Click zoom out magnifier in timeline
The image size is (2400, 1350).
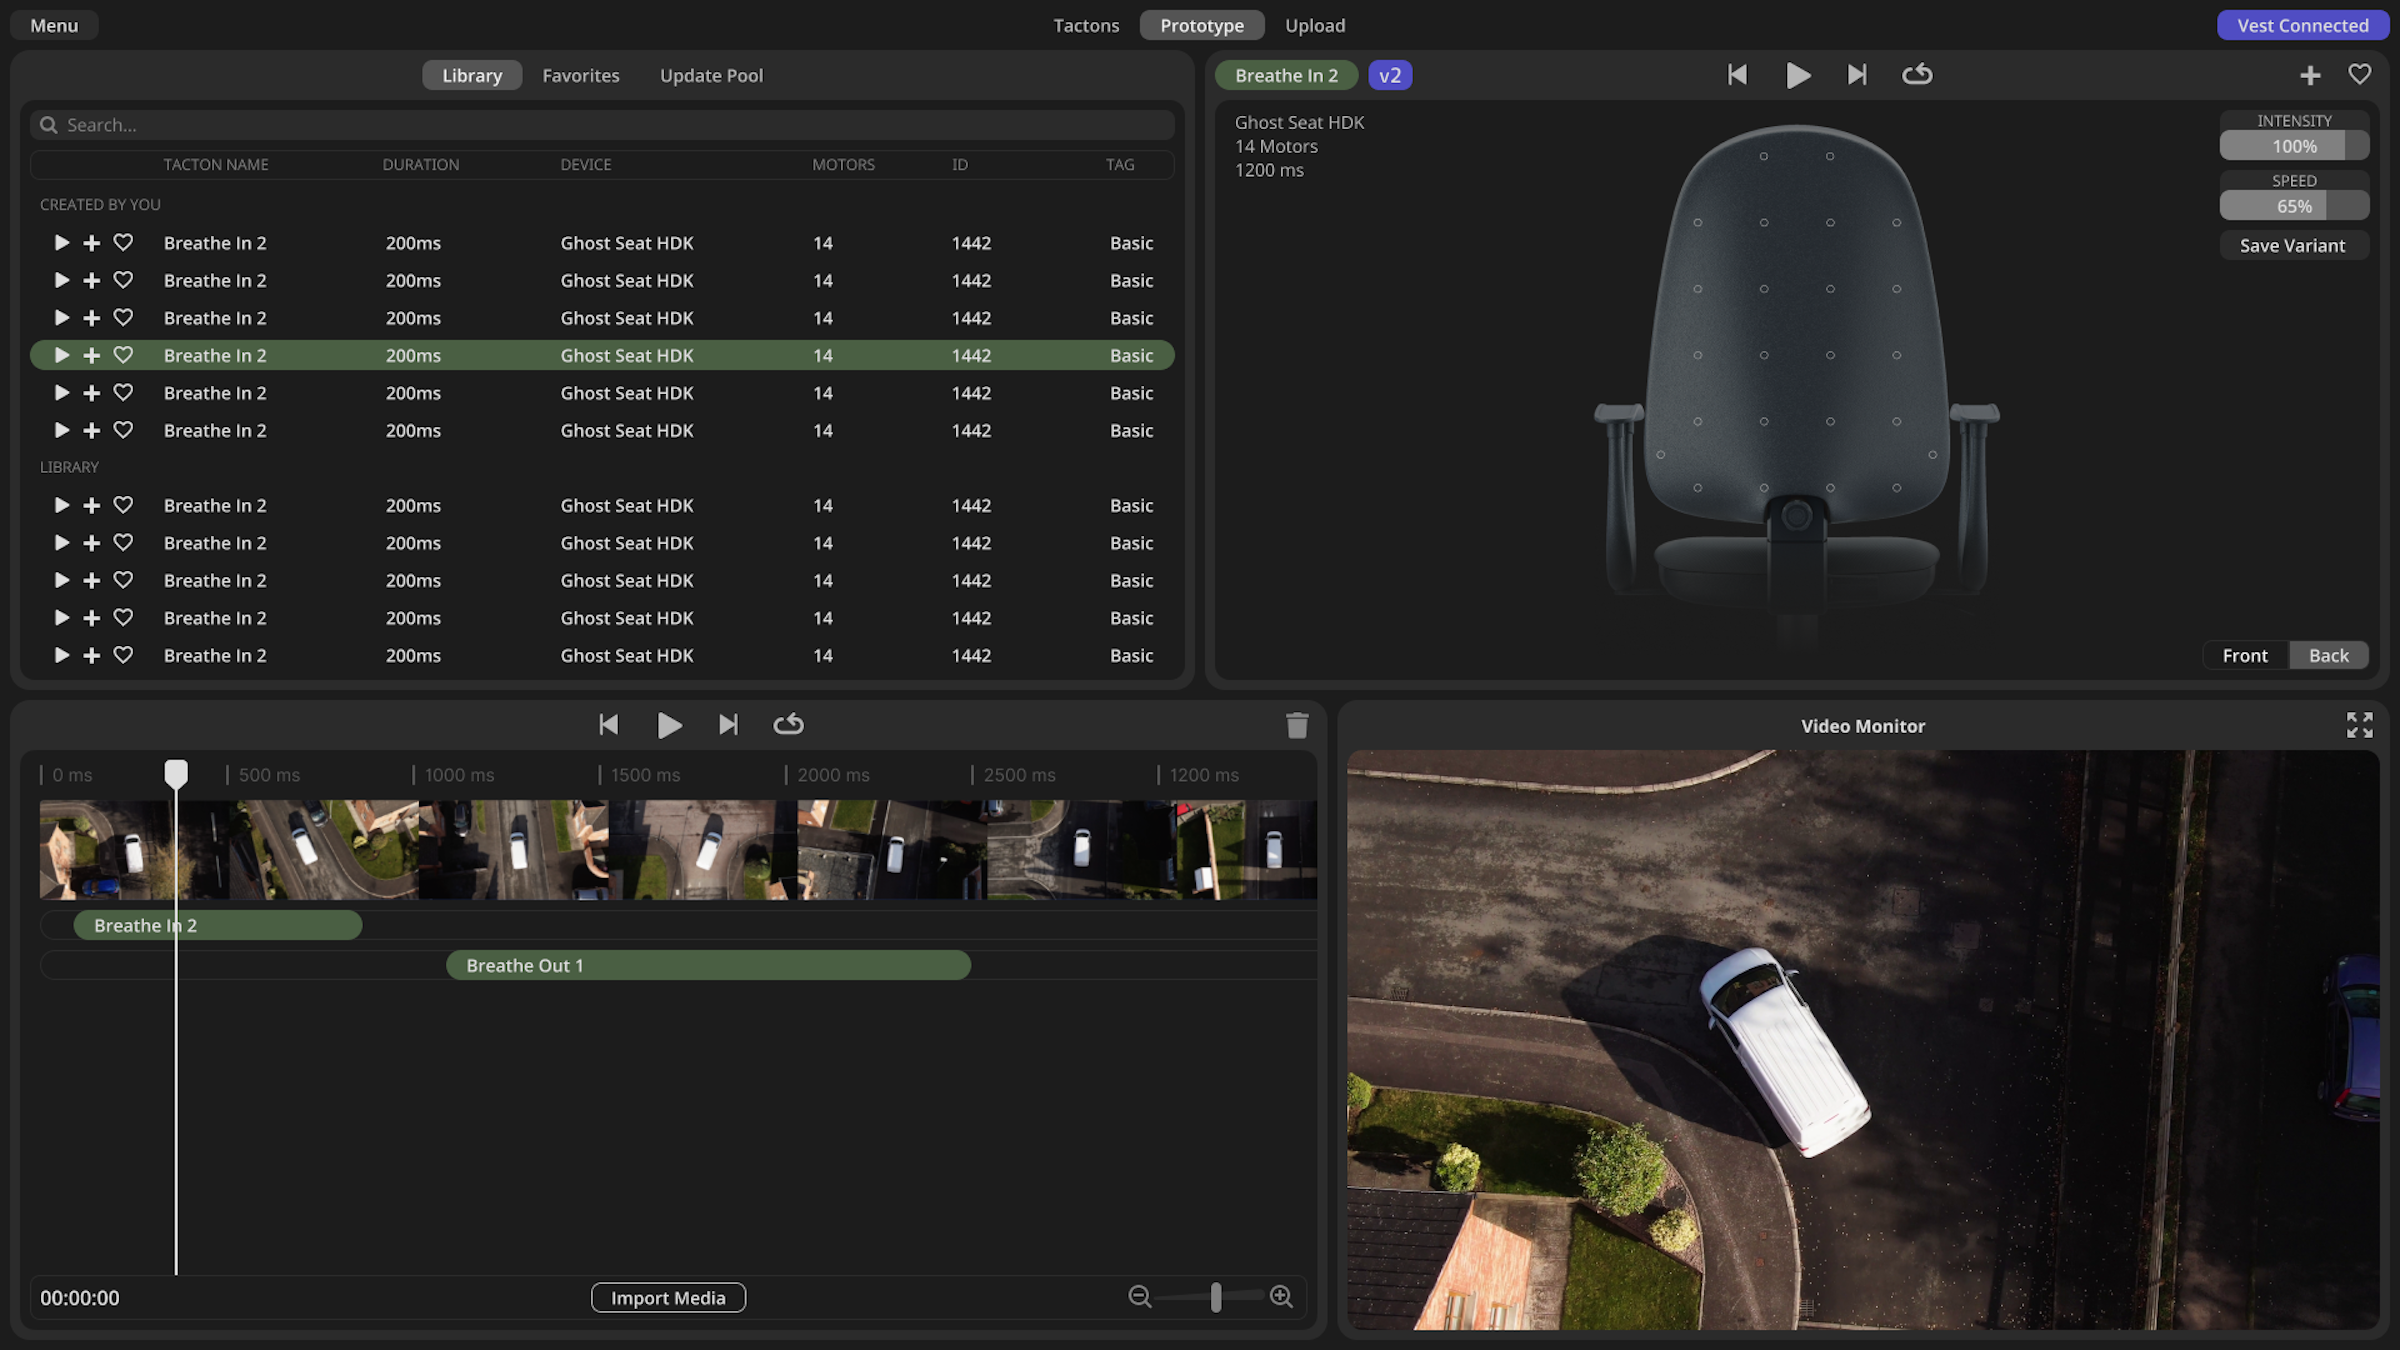pyautogui.click(x=1139, y=1297)
